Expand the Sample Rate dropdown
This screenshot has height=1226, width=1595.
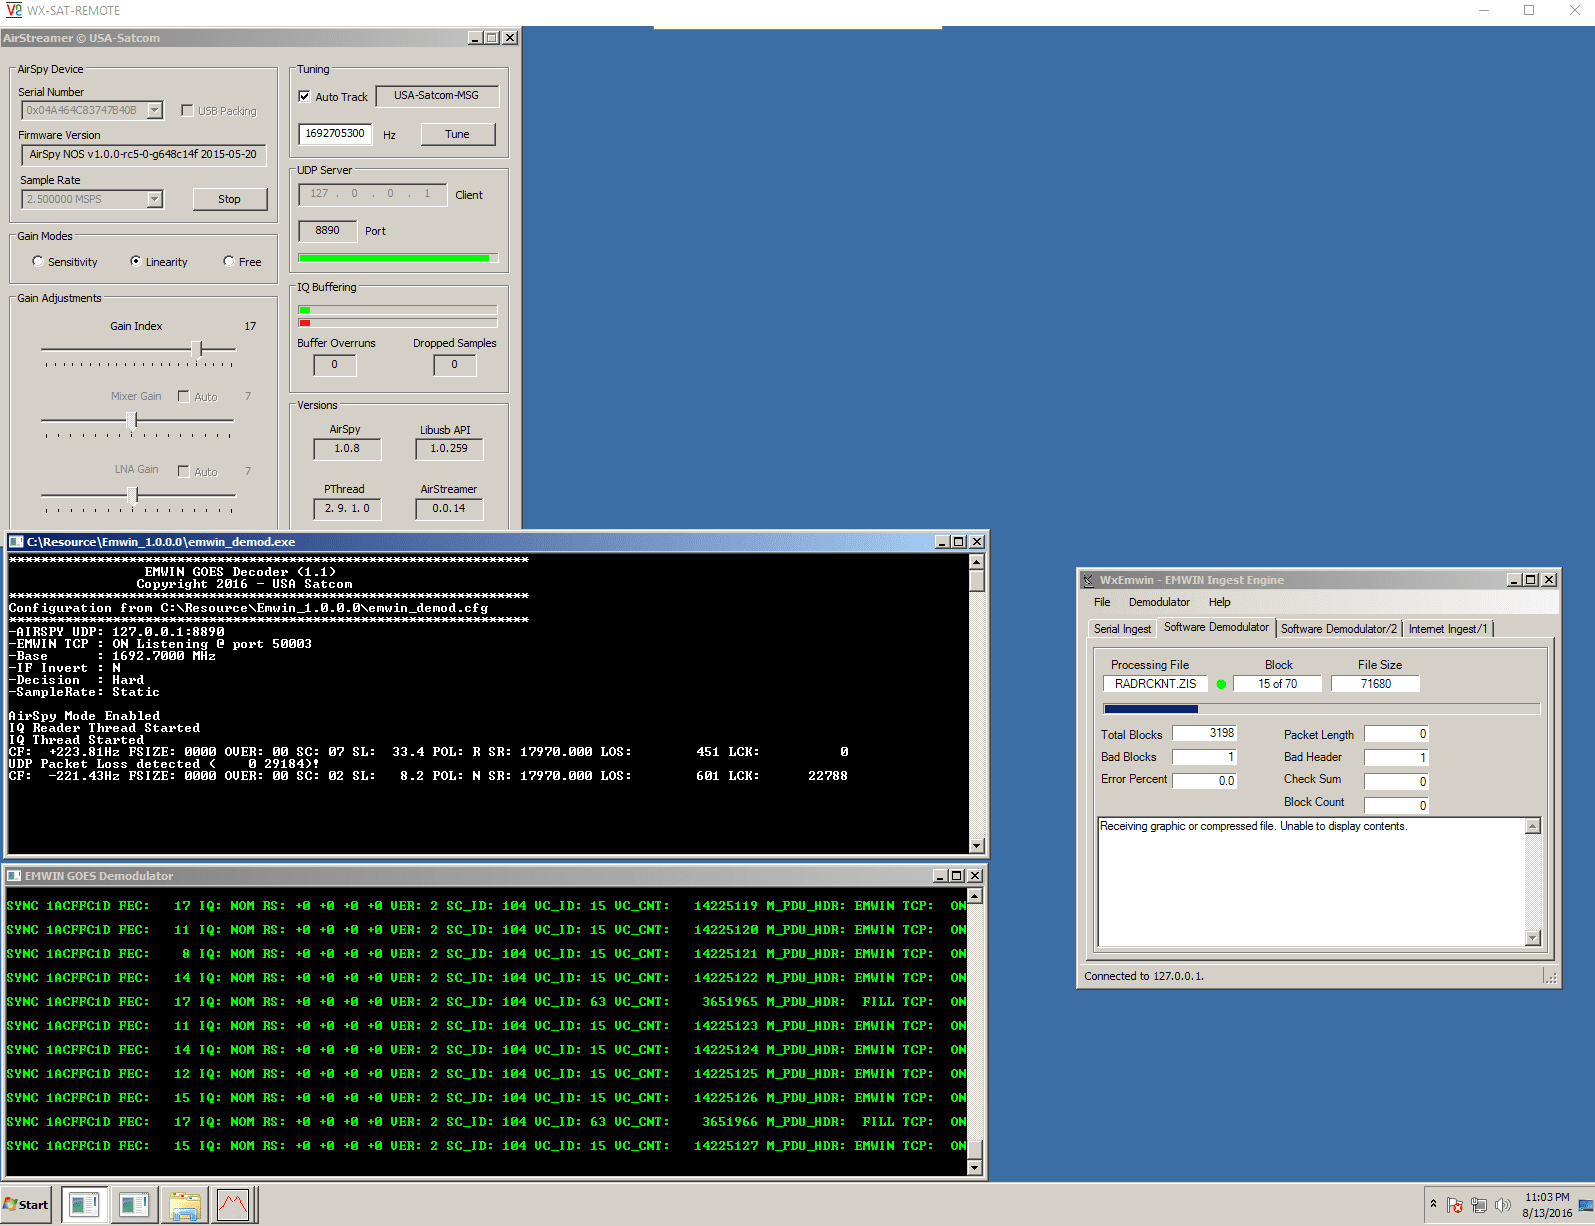click(x=155, y=199)
